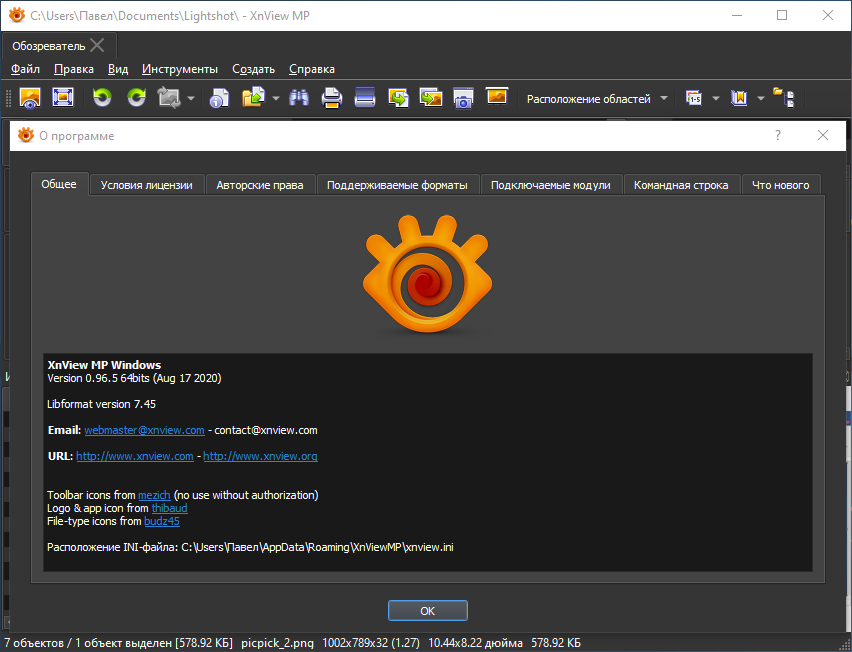Viewport: 852px width, 652px height.
Task: Open dropdown arrow next to convert icon
Action: (191, 99)
